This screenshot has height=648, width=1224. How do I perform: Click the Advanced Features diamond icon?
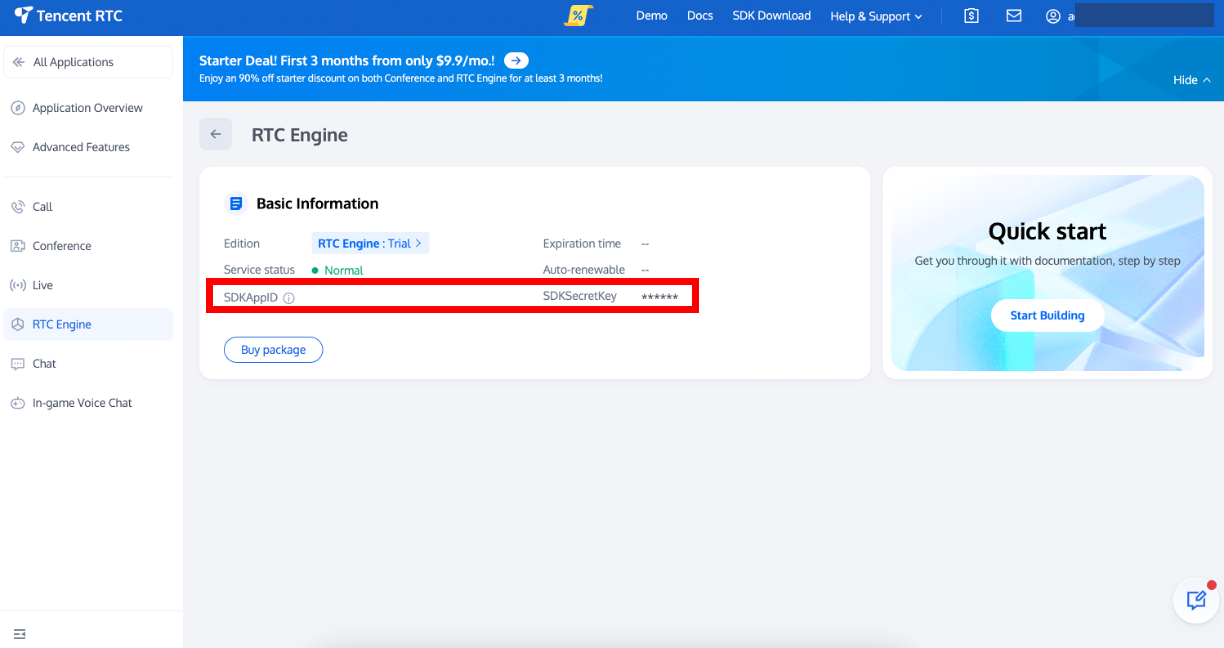[17, 147]
